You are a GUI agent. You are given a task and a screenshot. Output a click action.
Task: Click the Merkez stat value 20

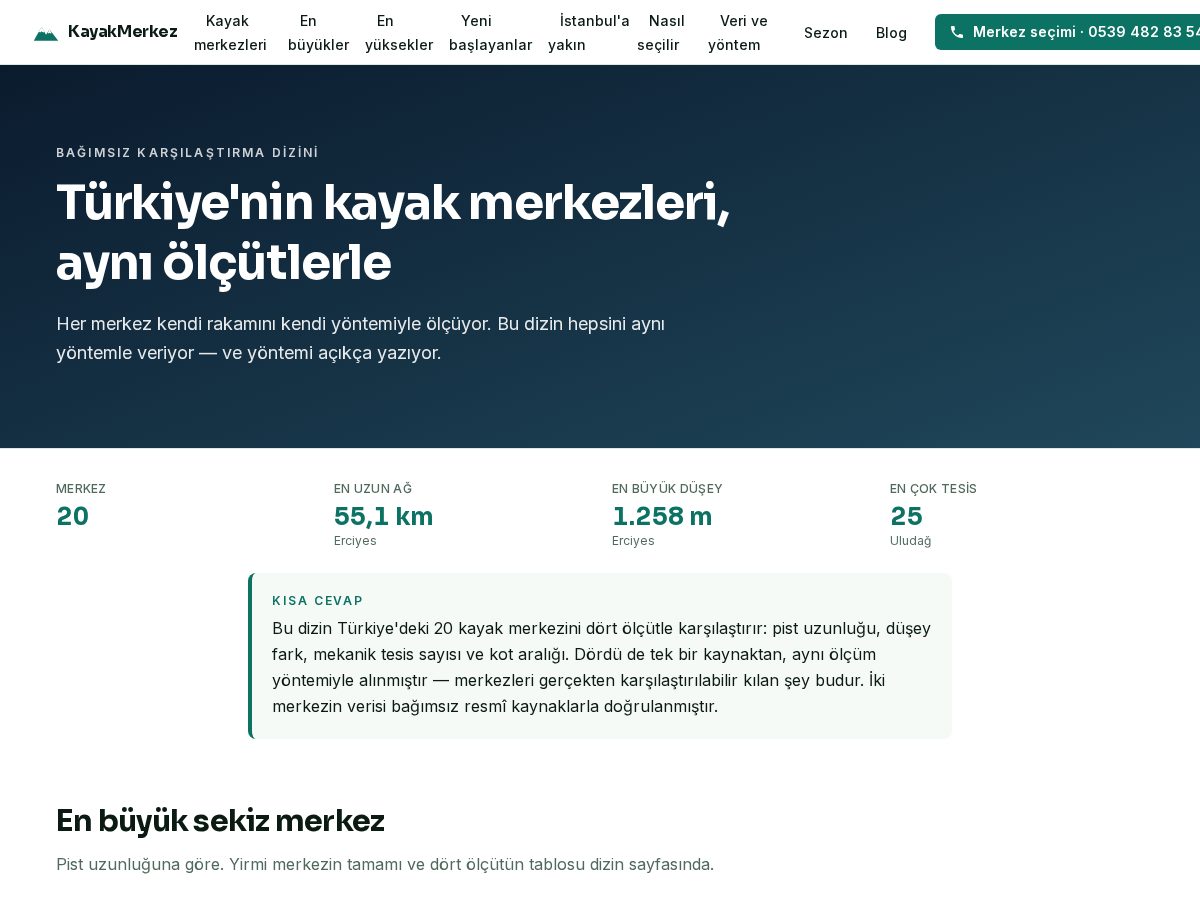click(x=72, y=516)
